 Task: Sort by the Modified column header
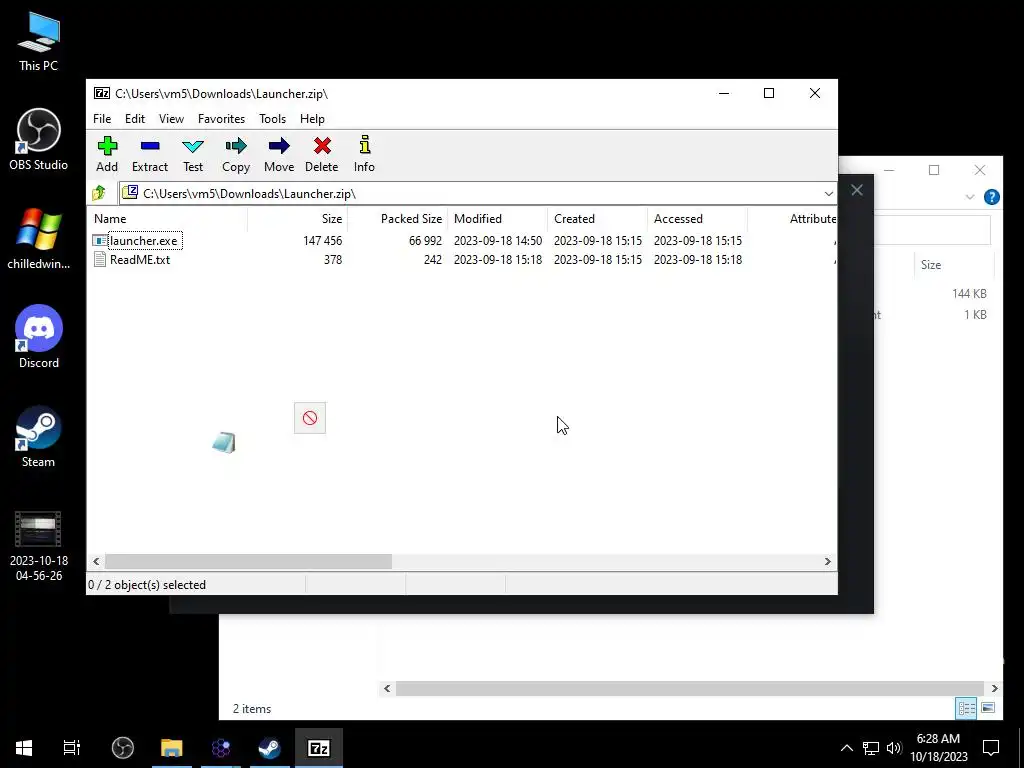(498, 219)
